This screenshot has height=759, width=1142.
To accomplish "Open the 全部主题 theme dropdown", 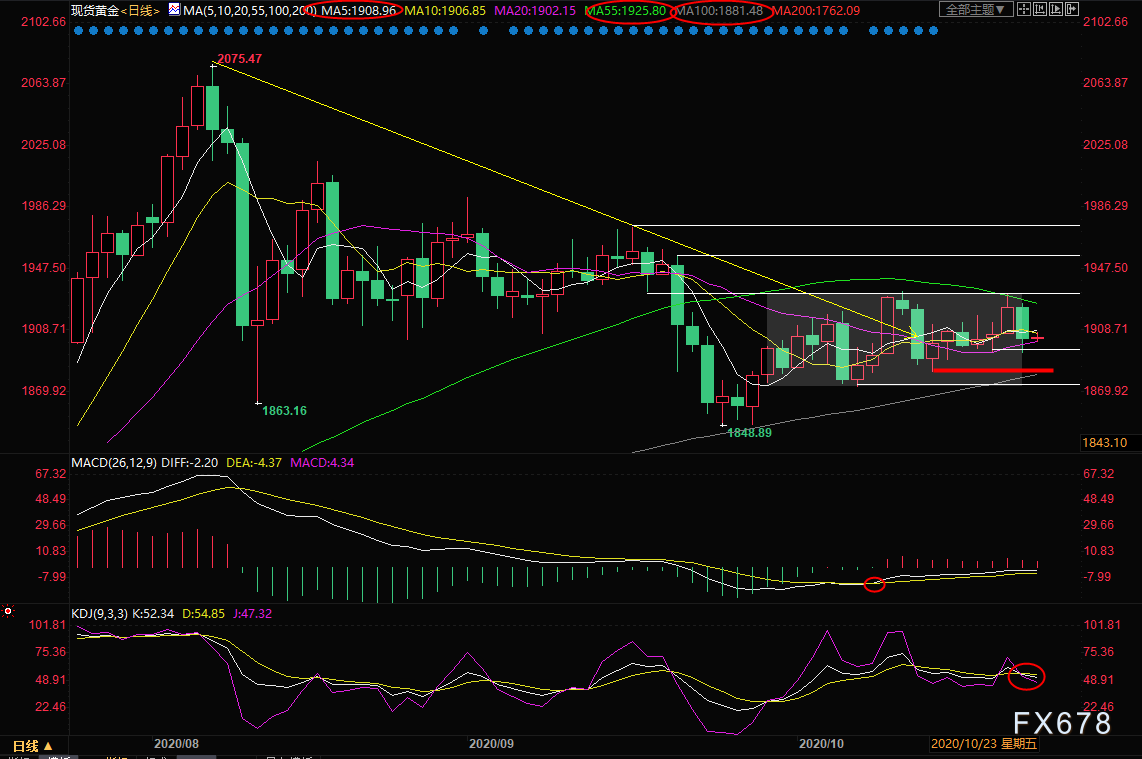I will coord(975,9).
